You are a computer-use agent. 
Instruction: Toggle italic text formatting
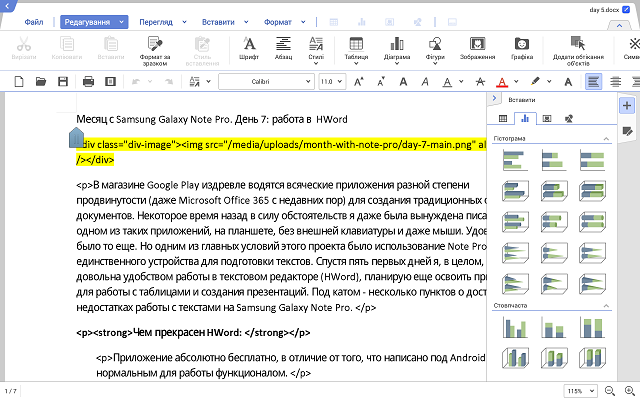[x=425, y=82]
